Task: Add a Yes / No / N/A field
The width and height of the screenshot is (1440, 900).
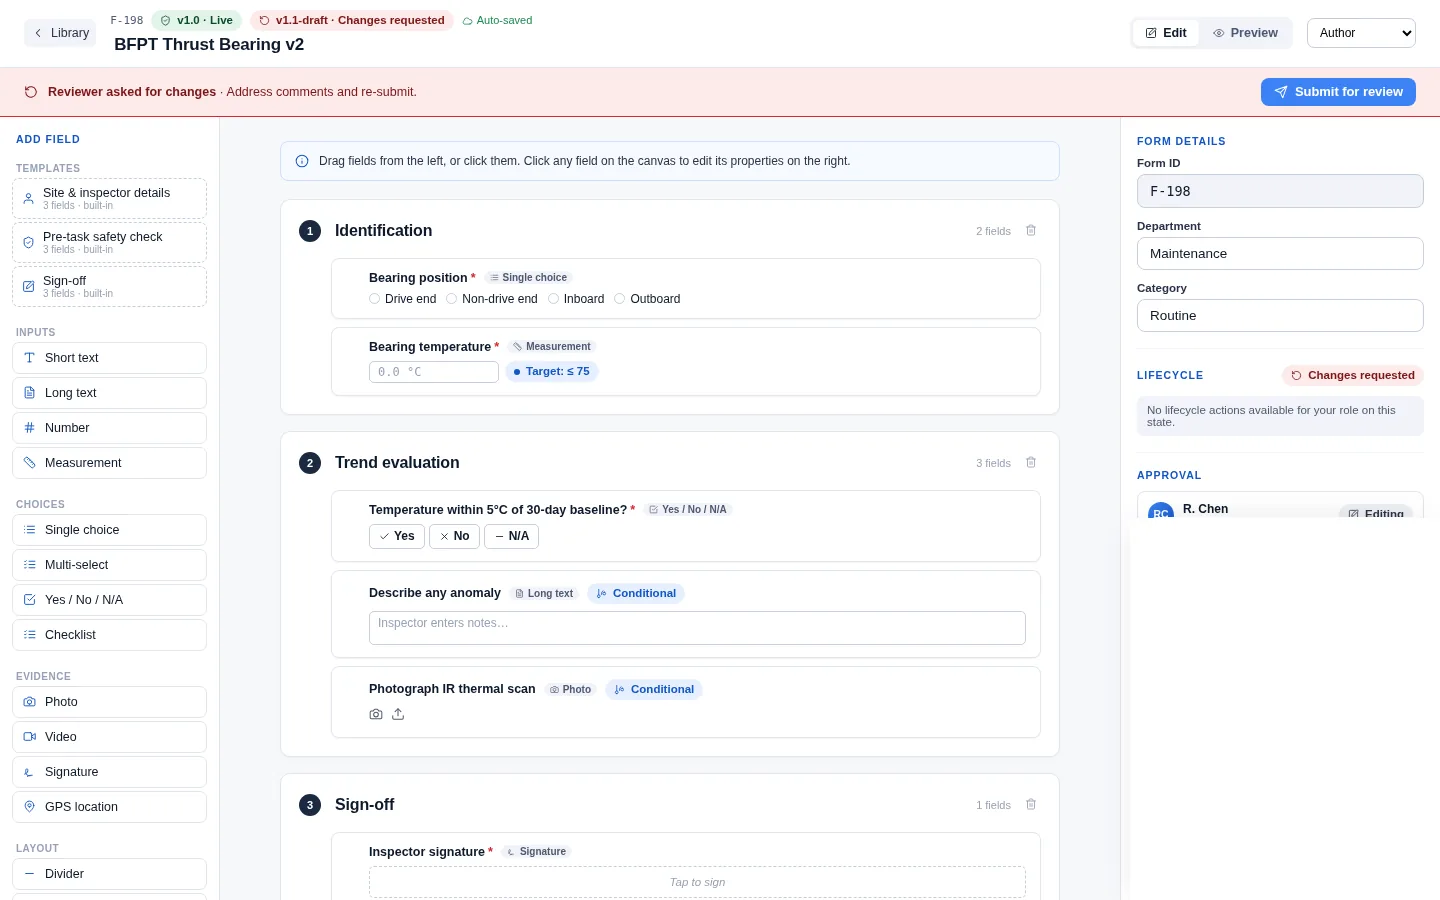Action: (x=110, y=600)
